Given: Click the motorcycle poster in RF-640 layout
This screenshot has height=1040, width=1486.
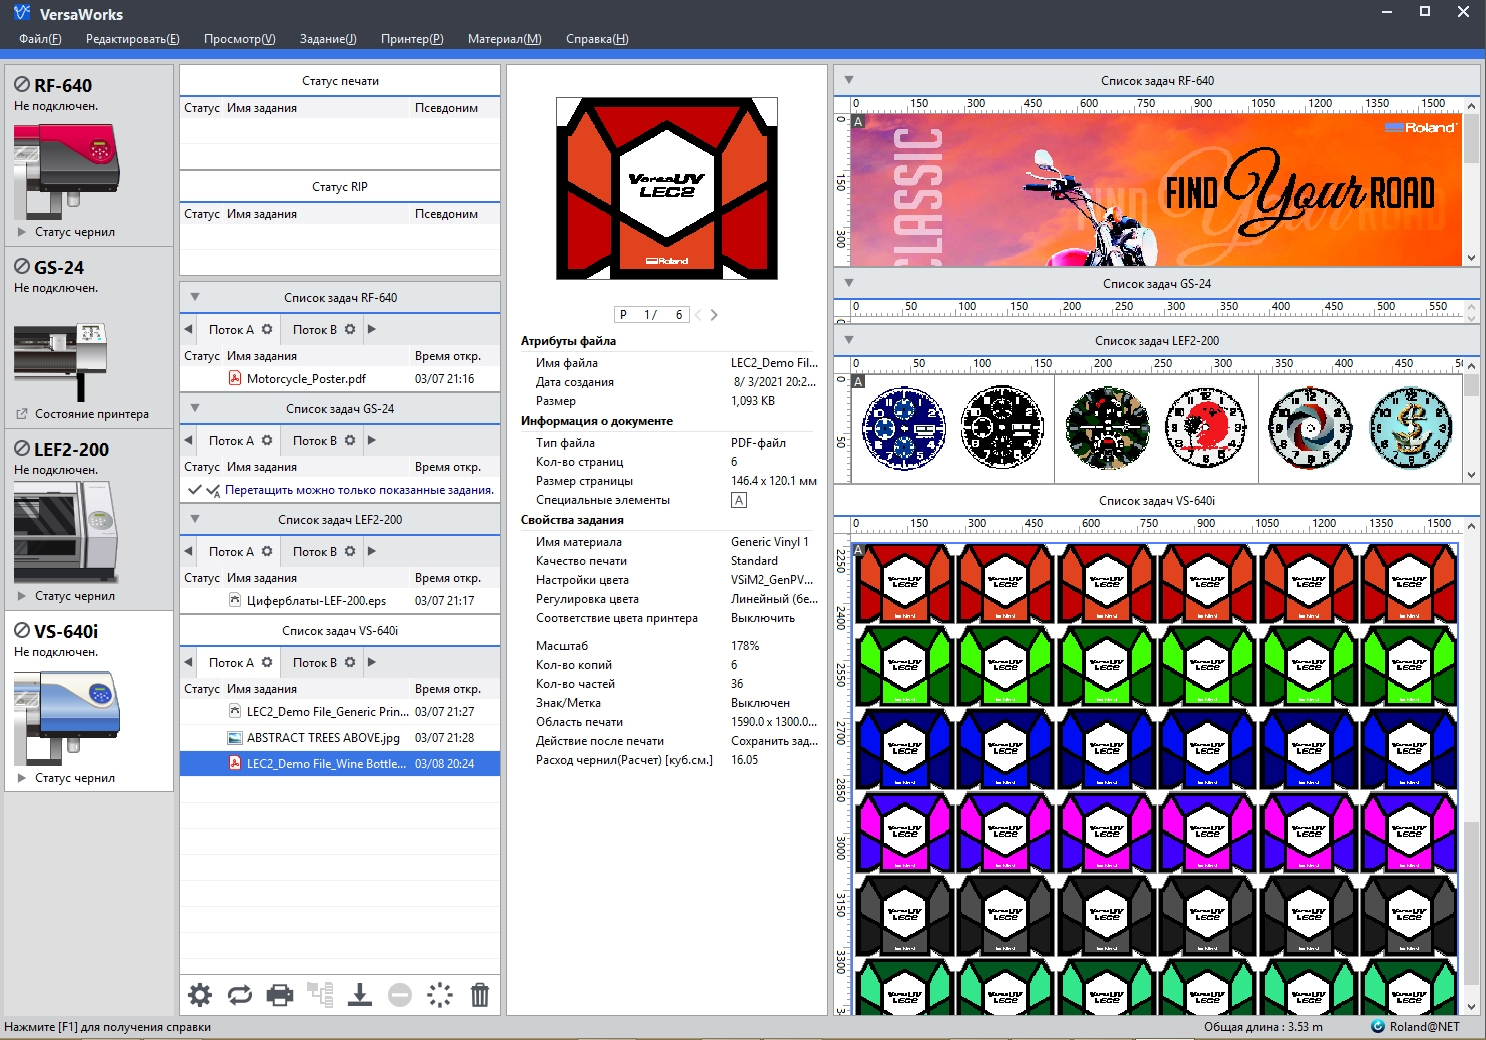Looking at the screenshot, I should pos(1156,189).
